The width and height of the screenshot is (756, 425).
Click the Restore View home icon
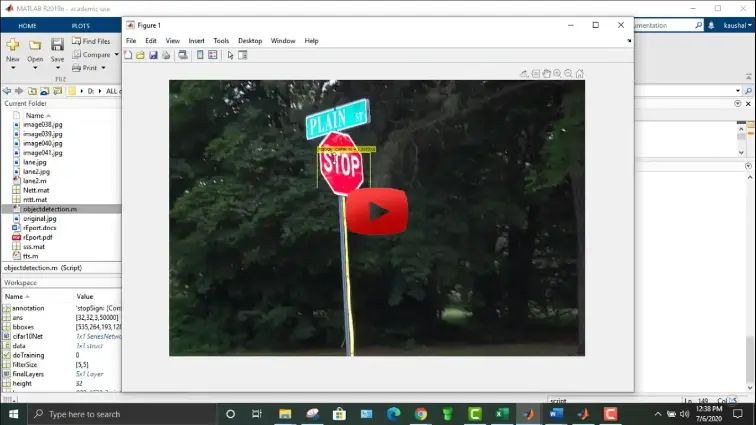[580, 74]
